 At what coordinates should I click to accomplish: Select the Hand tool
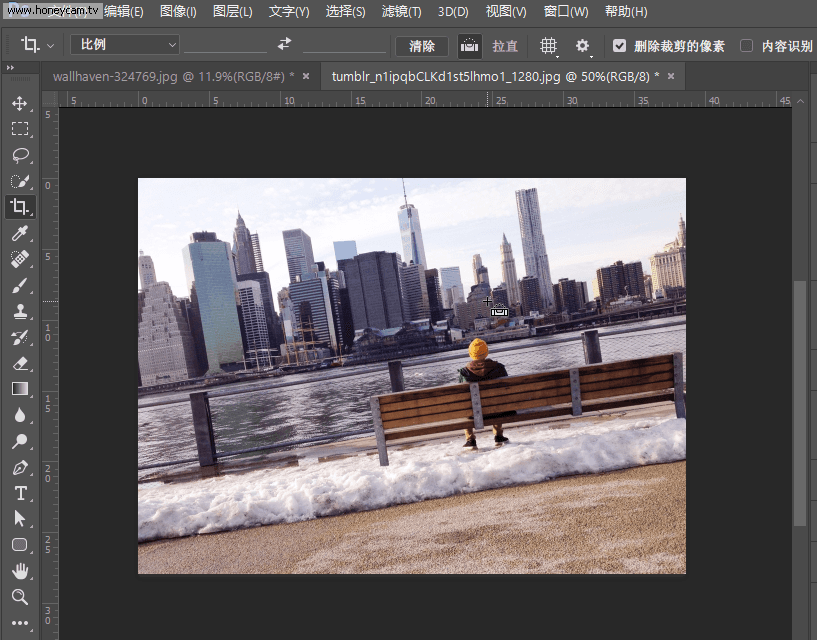[x=19, y=571]
